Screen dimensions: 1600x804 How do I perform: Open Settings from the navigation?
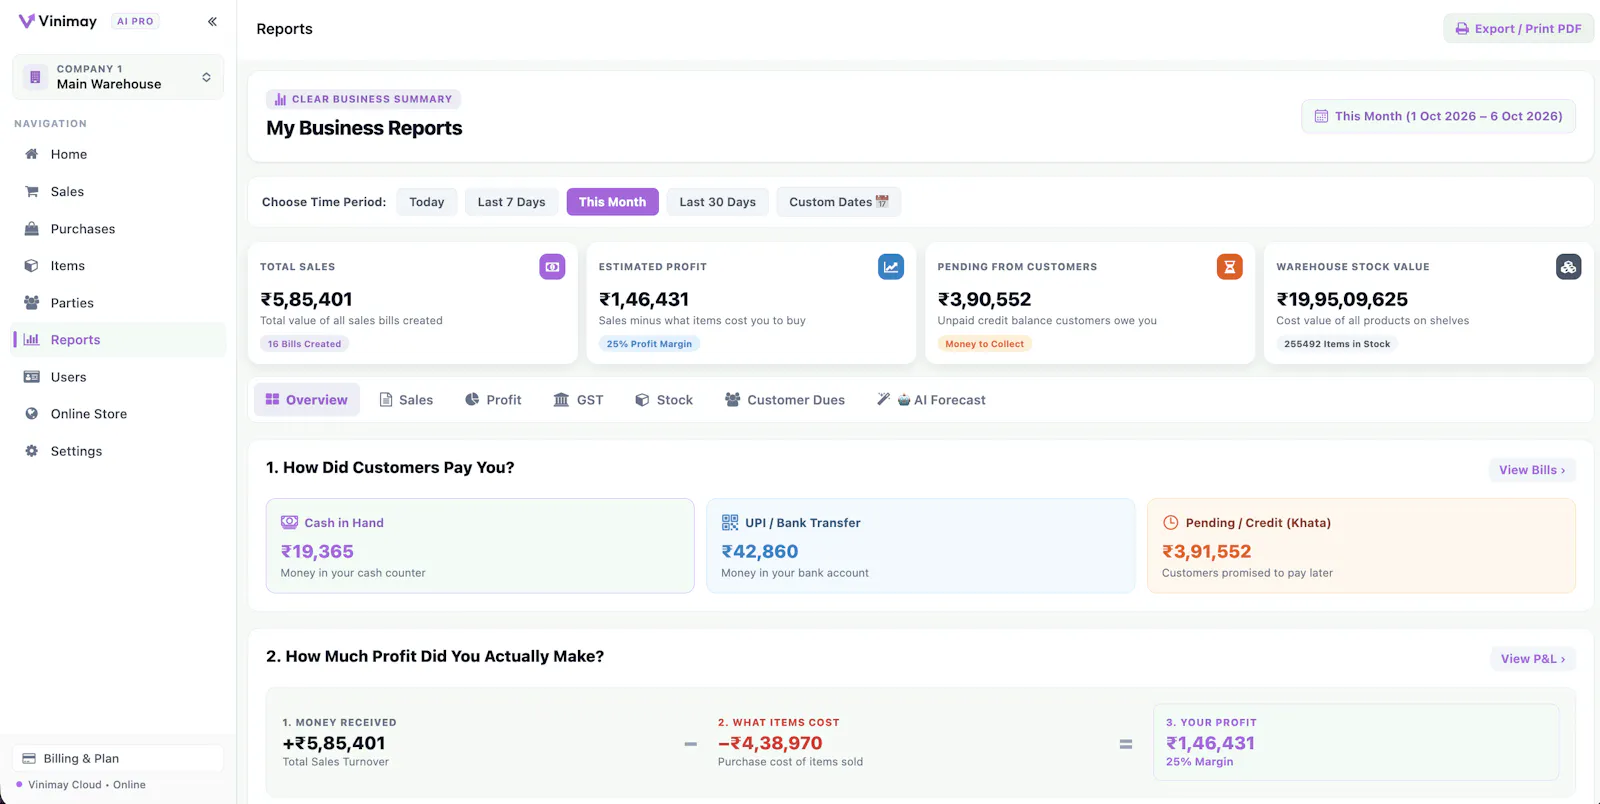tap(118, 451)
